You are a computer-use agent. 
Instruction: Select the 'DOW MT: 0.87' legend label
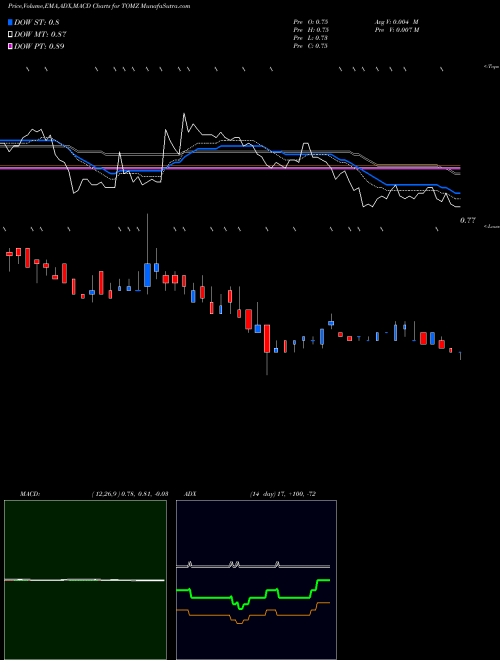[x=40, y=35]
